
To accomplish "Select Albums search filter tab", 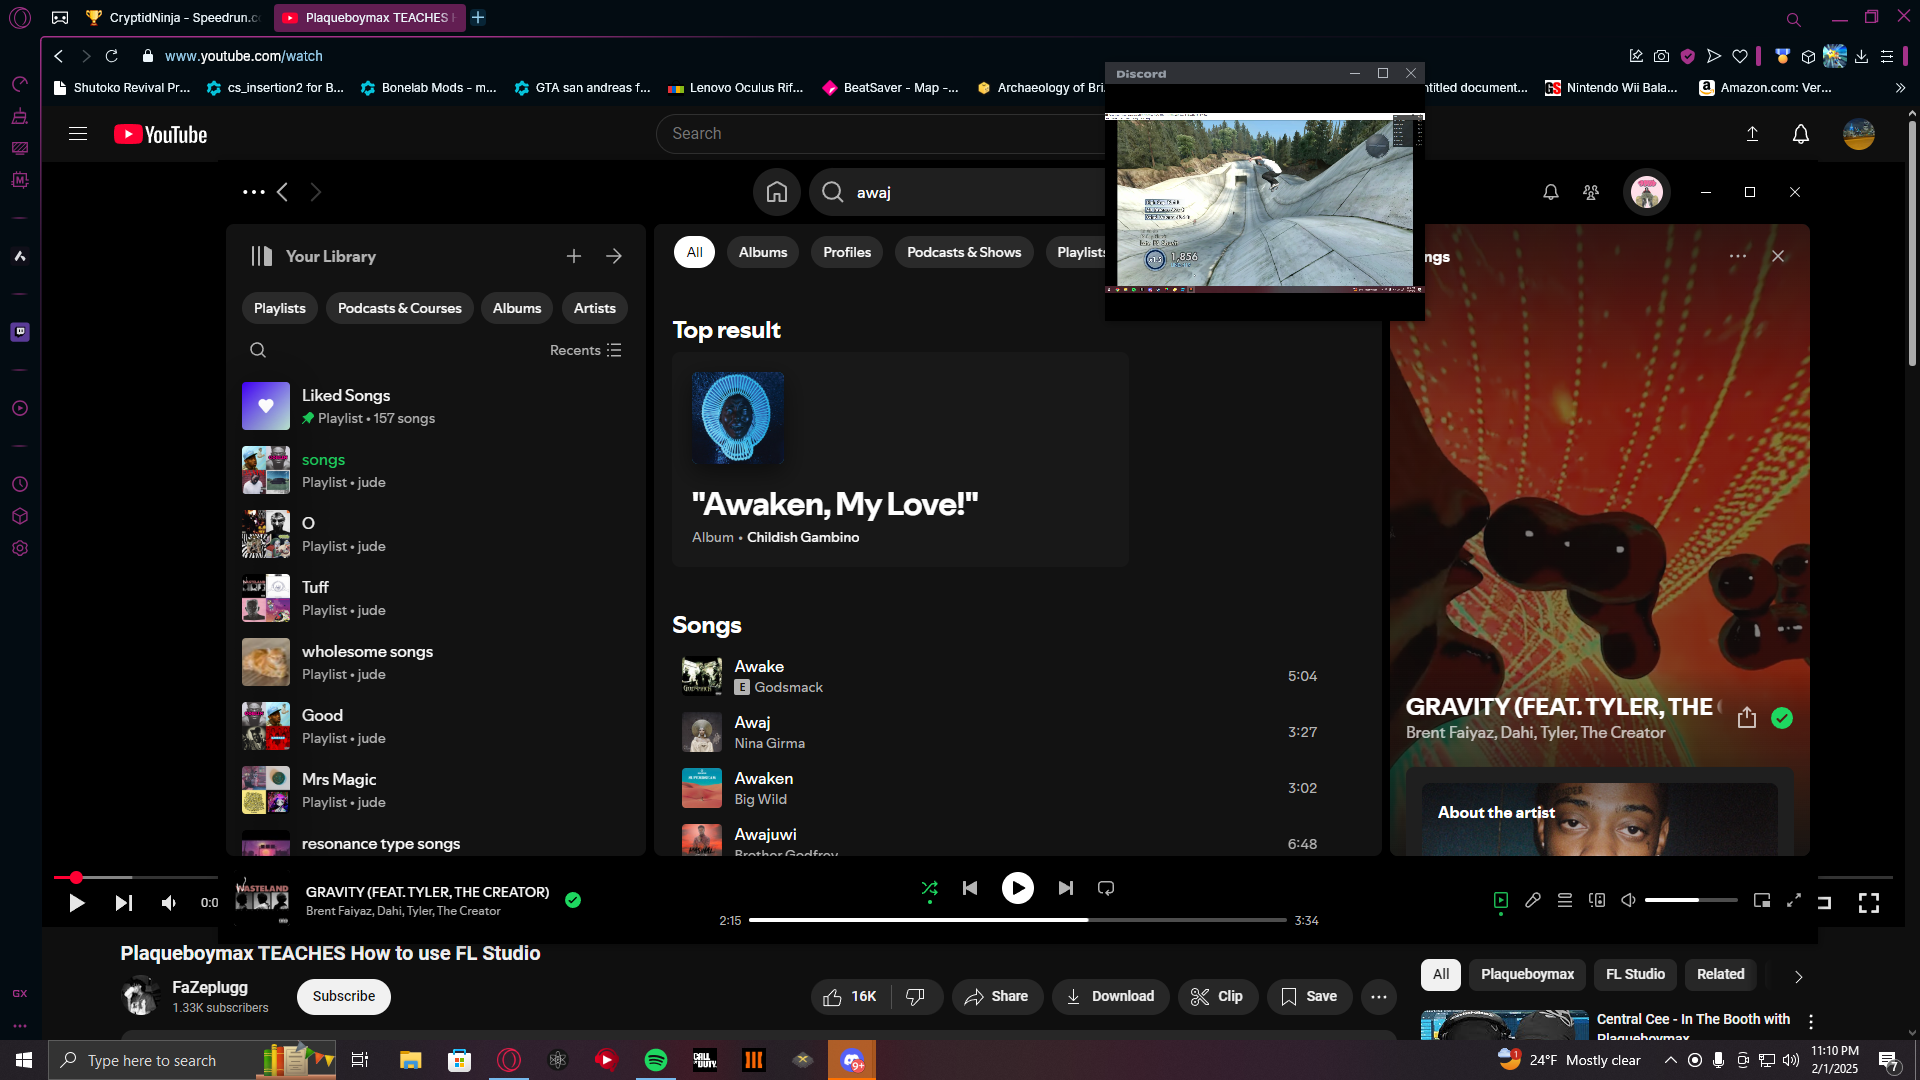I will click(x=763, y=252).
